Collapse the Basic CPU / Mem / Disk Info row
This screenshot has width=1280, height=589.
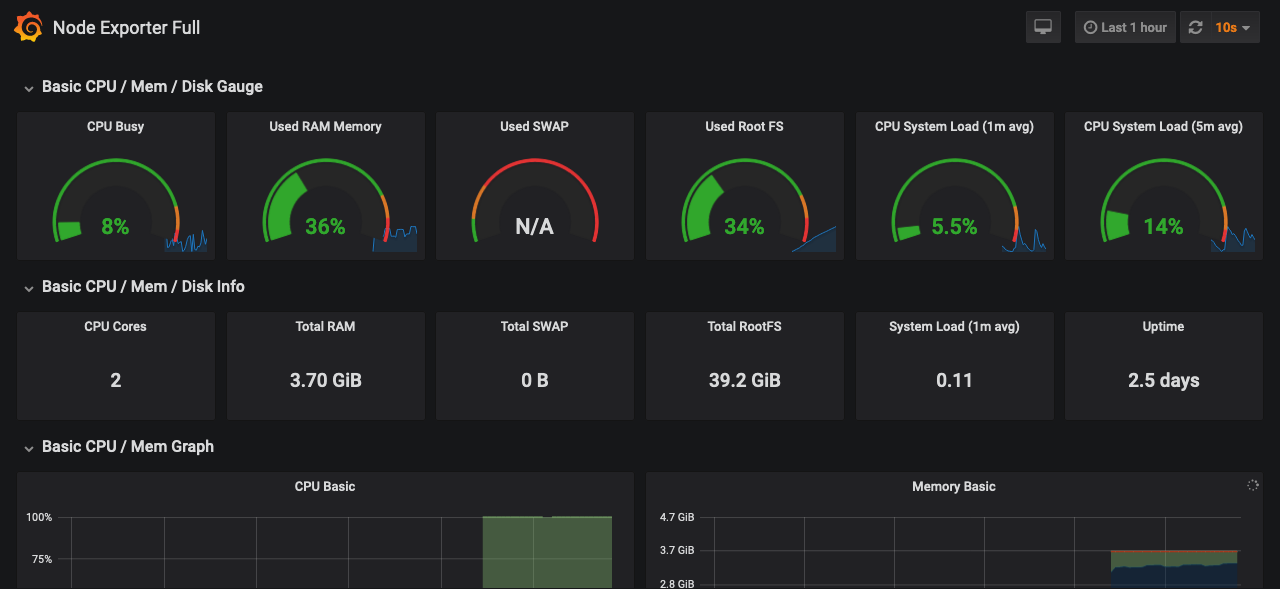pyautogui.click(x=29, y=288)
